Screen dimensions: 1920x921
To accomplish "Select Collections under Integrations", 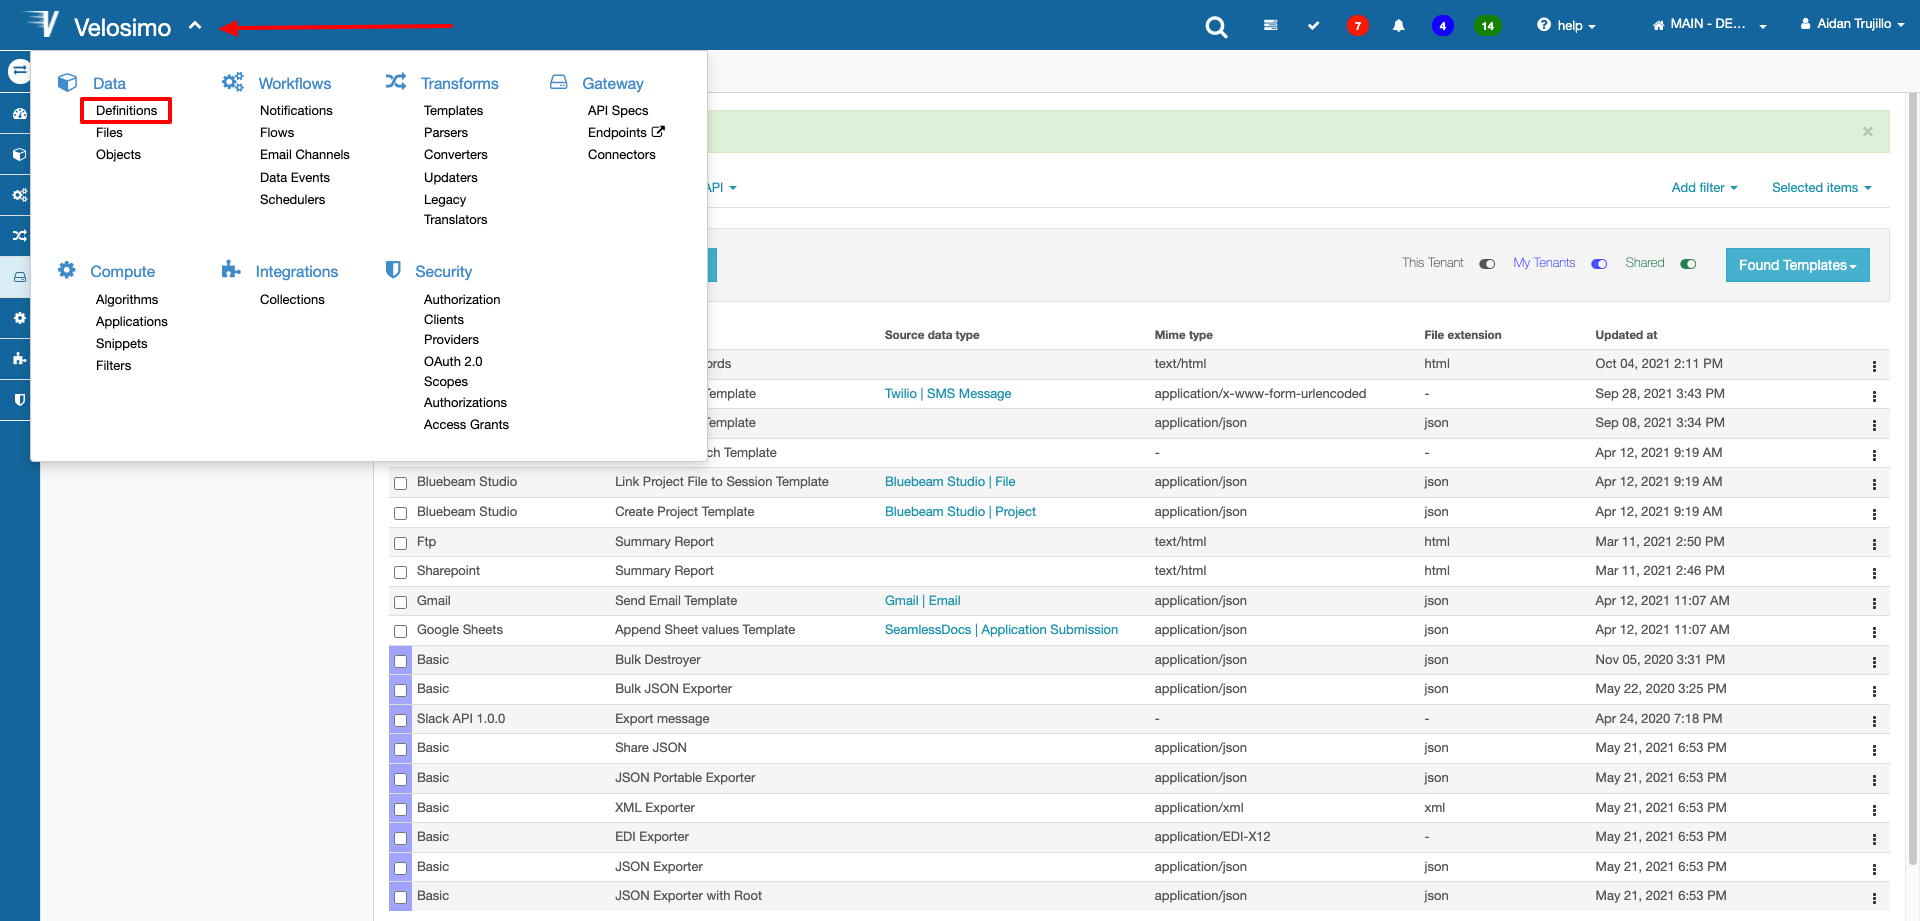I will click(x=292, y=299).
